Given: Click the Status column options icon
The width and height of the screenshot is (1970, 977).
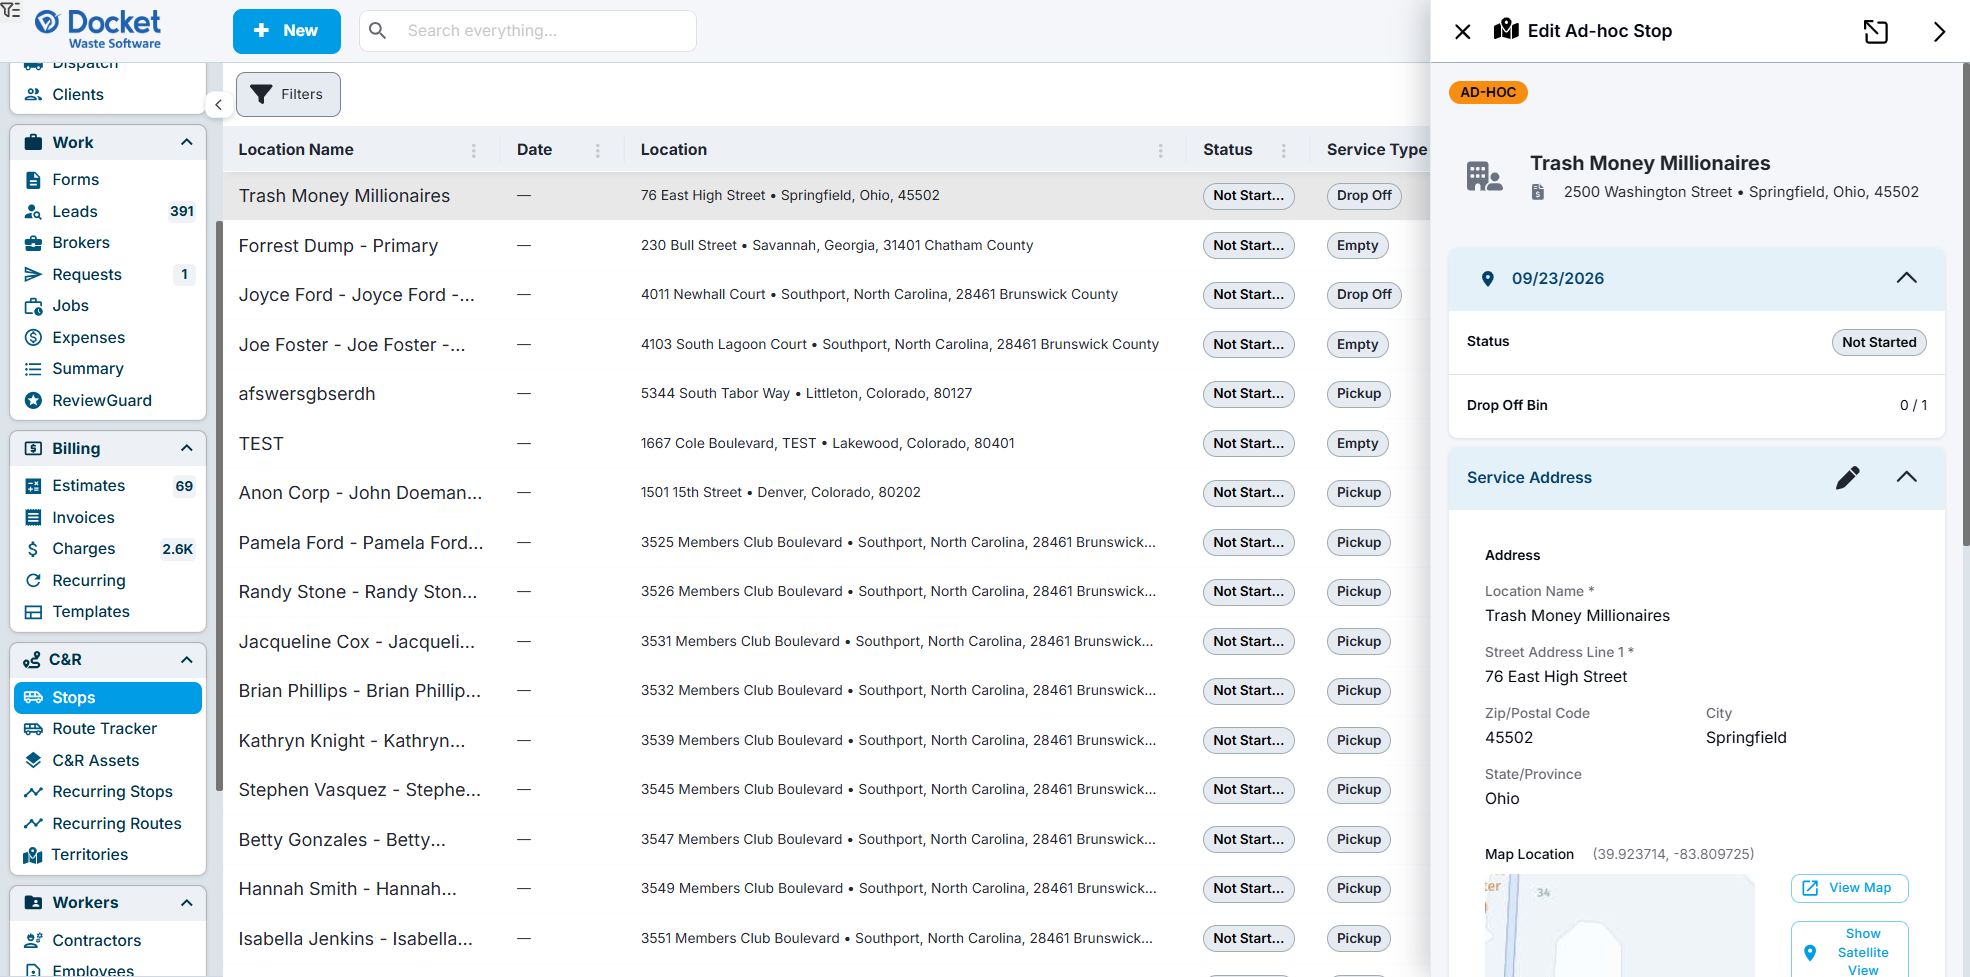Looking at the screenshot, I should click(x=1283, y=150).
